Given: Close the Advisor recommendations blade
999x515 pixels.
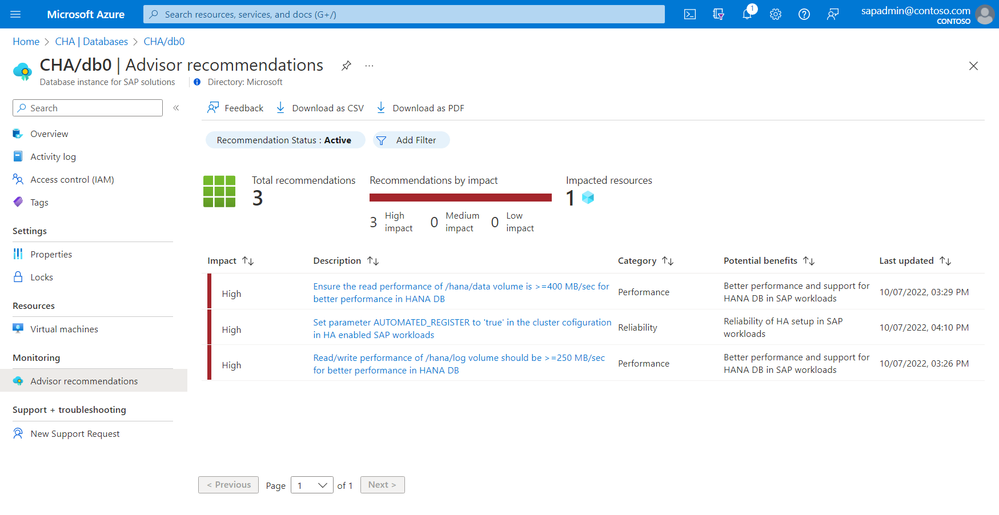Looking at the screenshot, I should click(973, 66).
